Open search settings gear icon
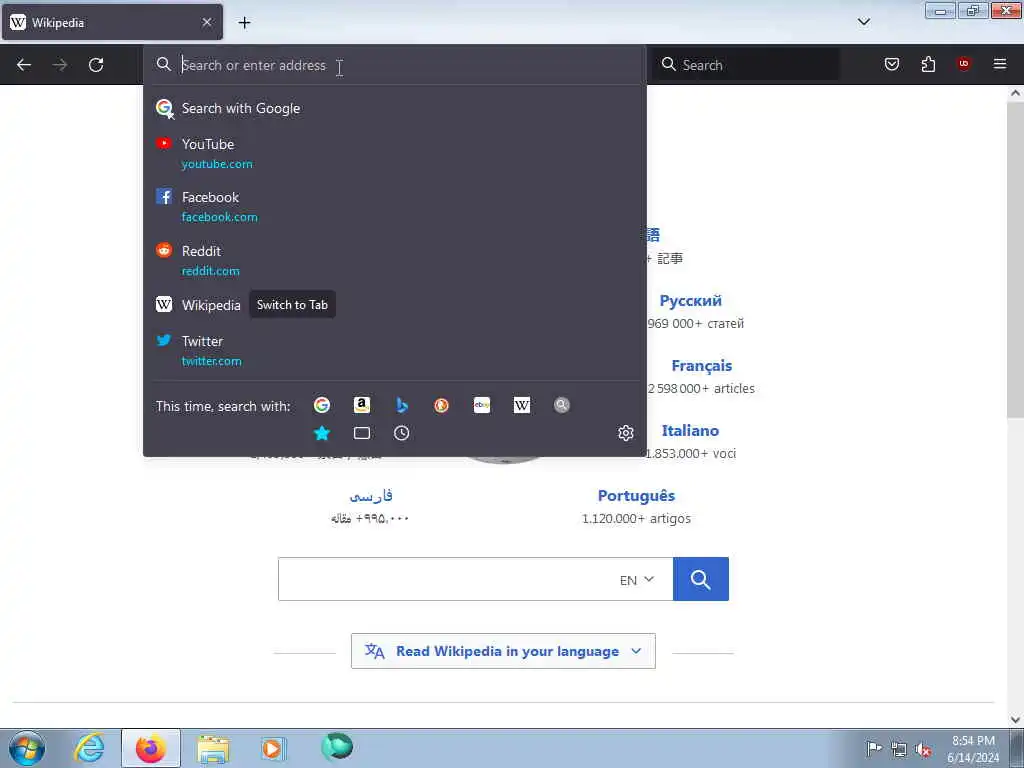 tap(626, 433)
